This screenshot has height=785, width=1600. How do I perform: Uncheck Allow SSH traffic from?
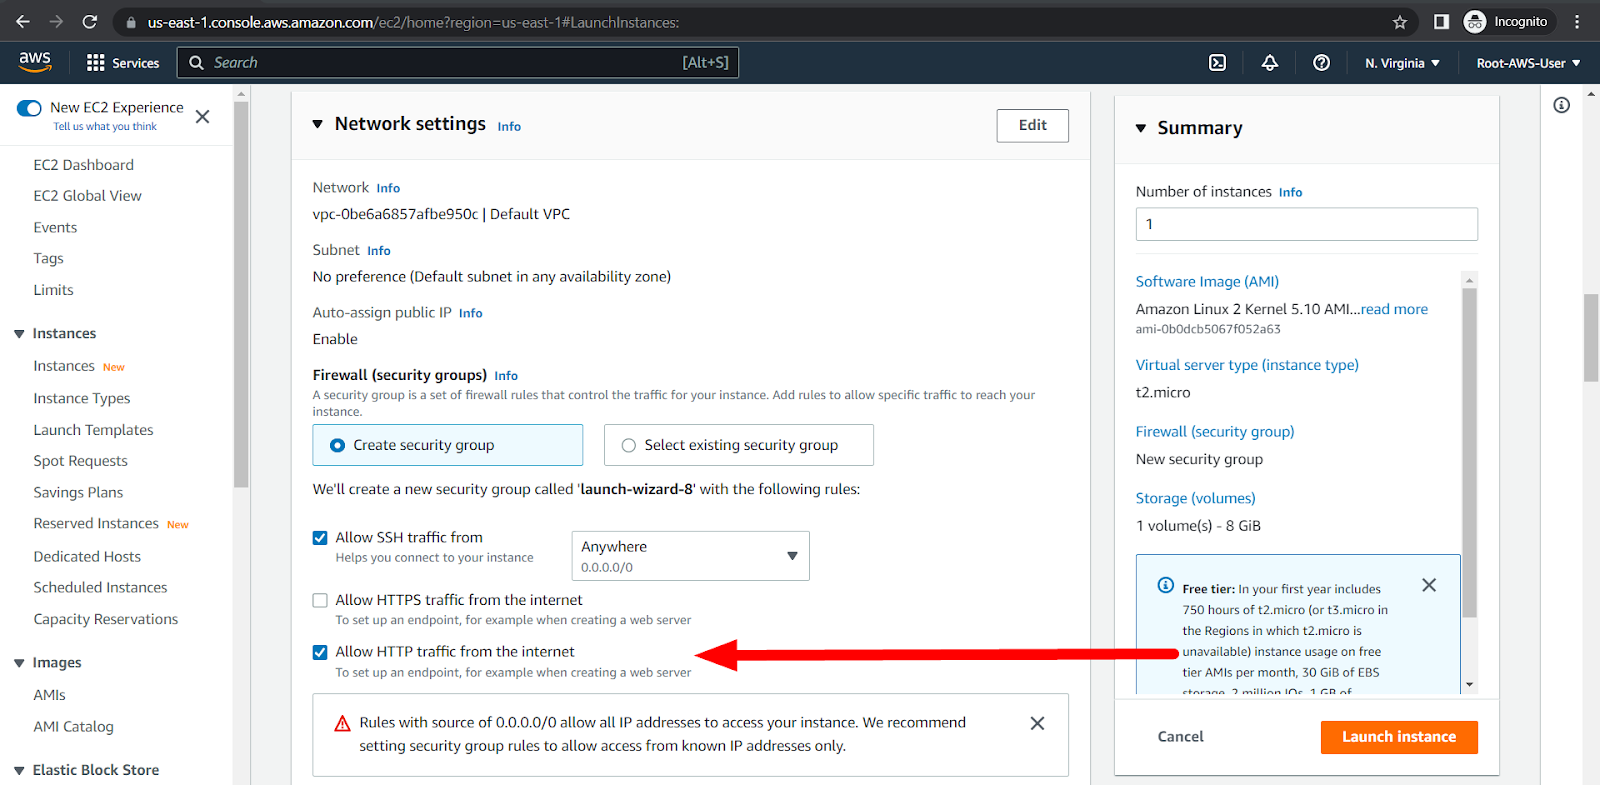coord(320,538)
